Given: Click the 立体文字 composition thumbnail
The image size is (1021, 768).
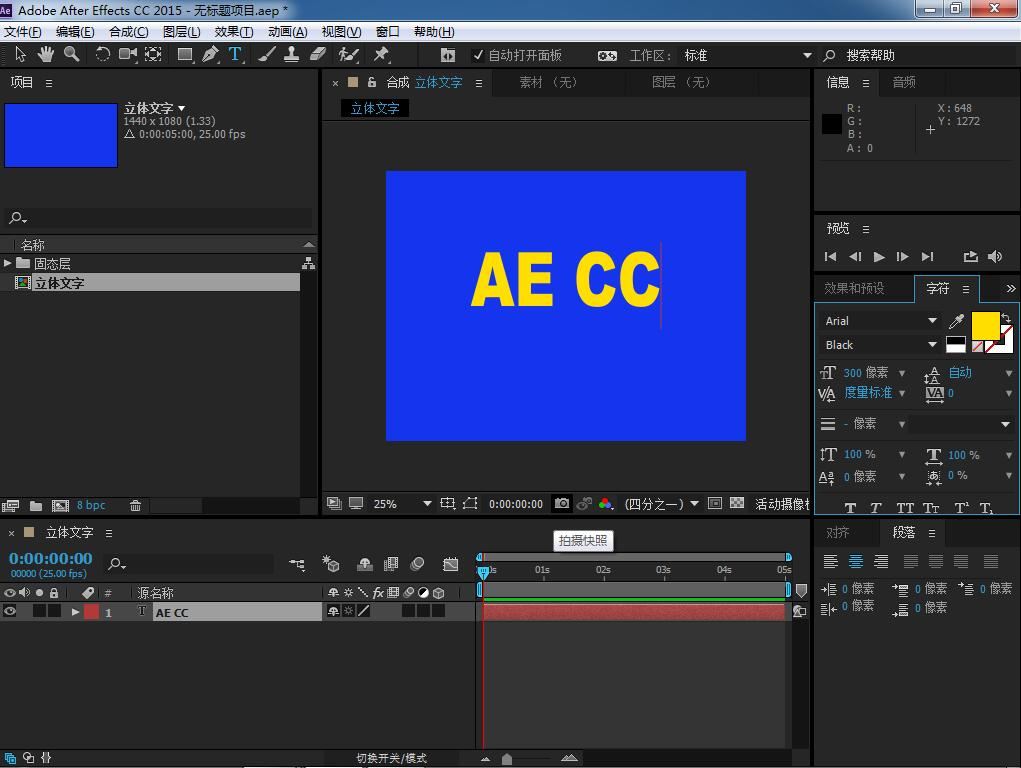Looking at the screenshot, I should (x=61, y=135).
